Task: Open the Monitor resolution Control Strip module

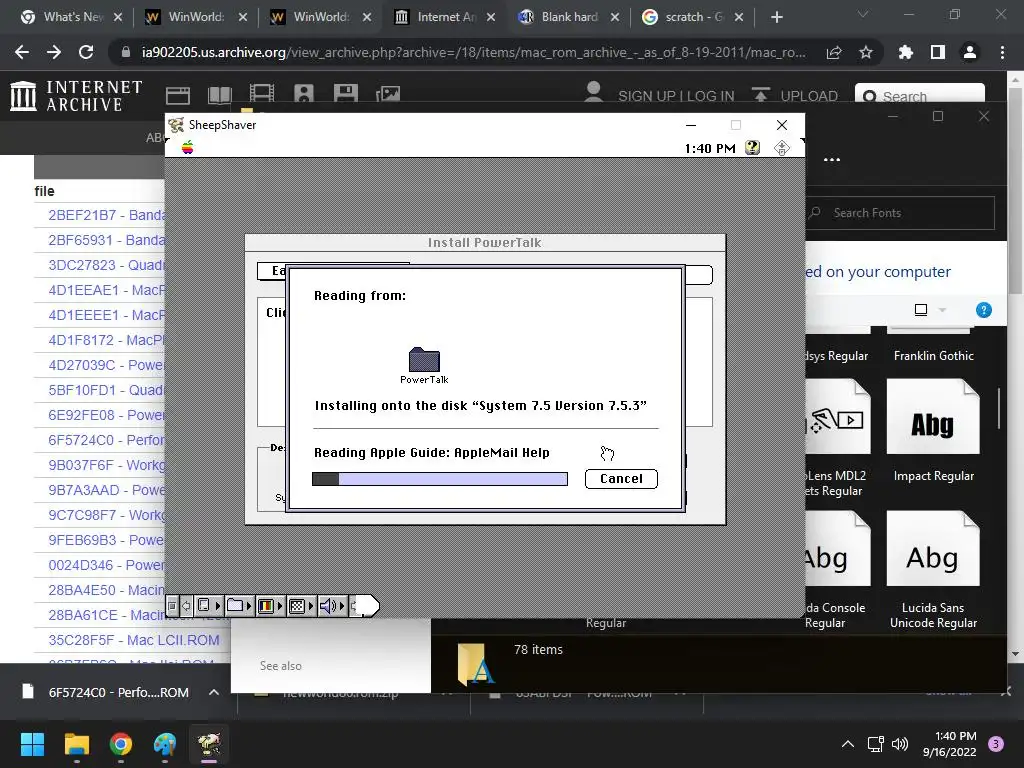Action: coord(296,605)
